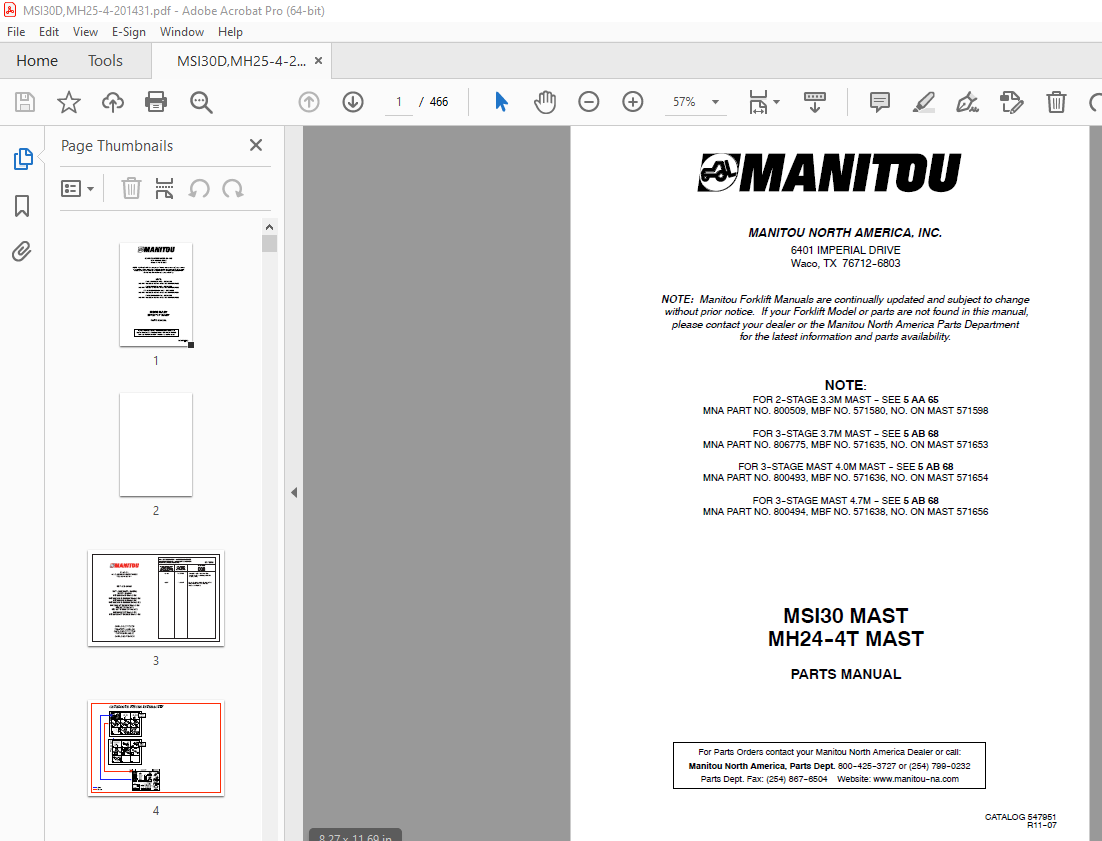
Task: Open the E-Sign menu
Action: click(129, 32)
